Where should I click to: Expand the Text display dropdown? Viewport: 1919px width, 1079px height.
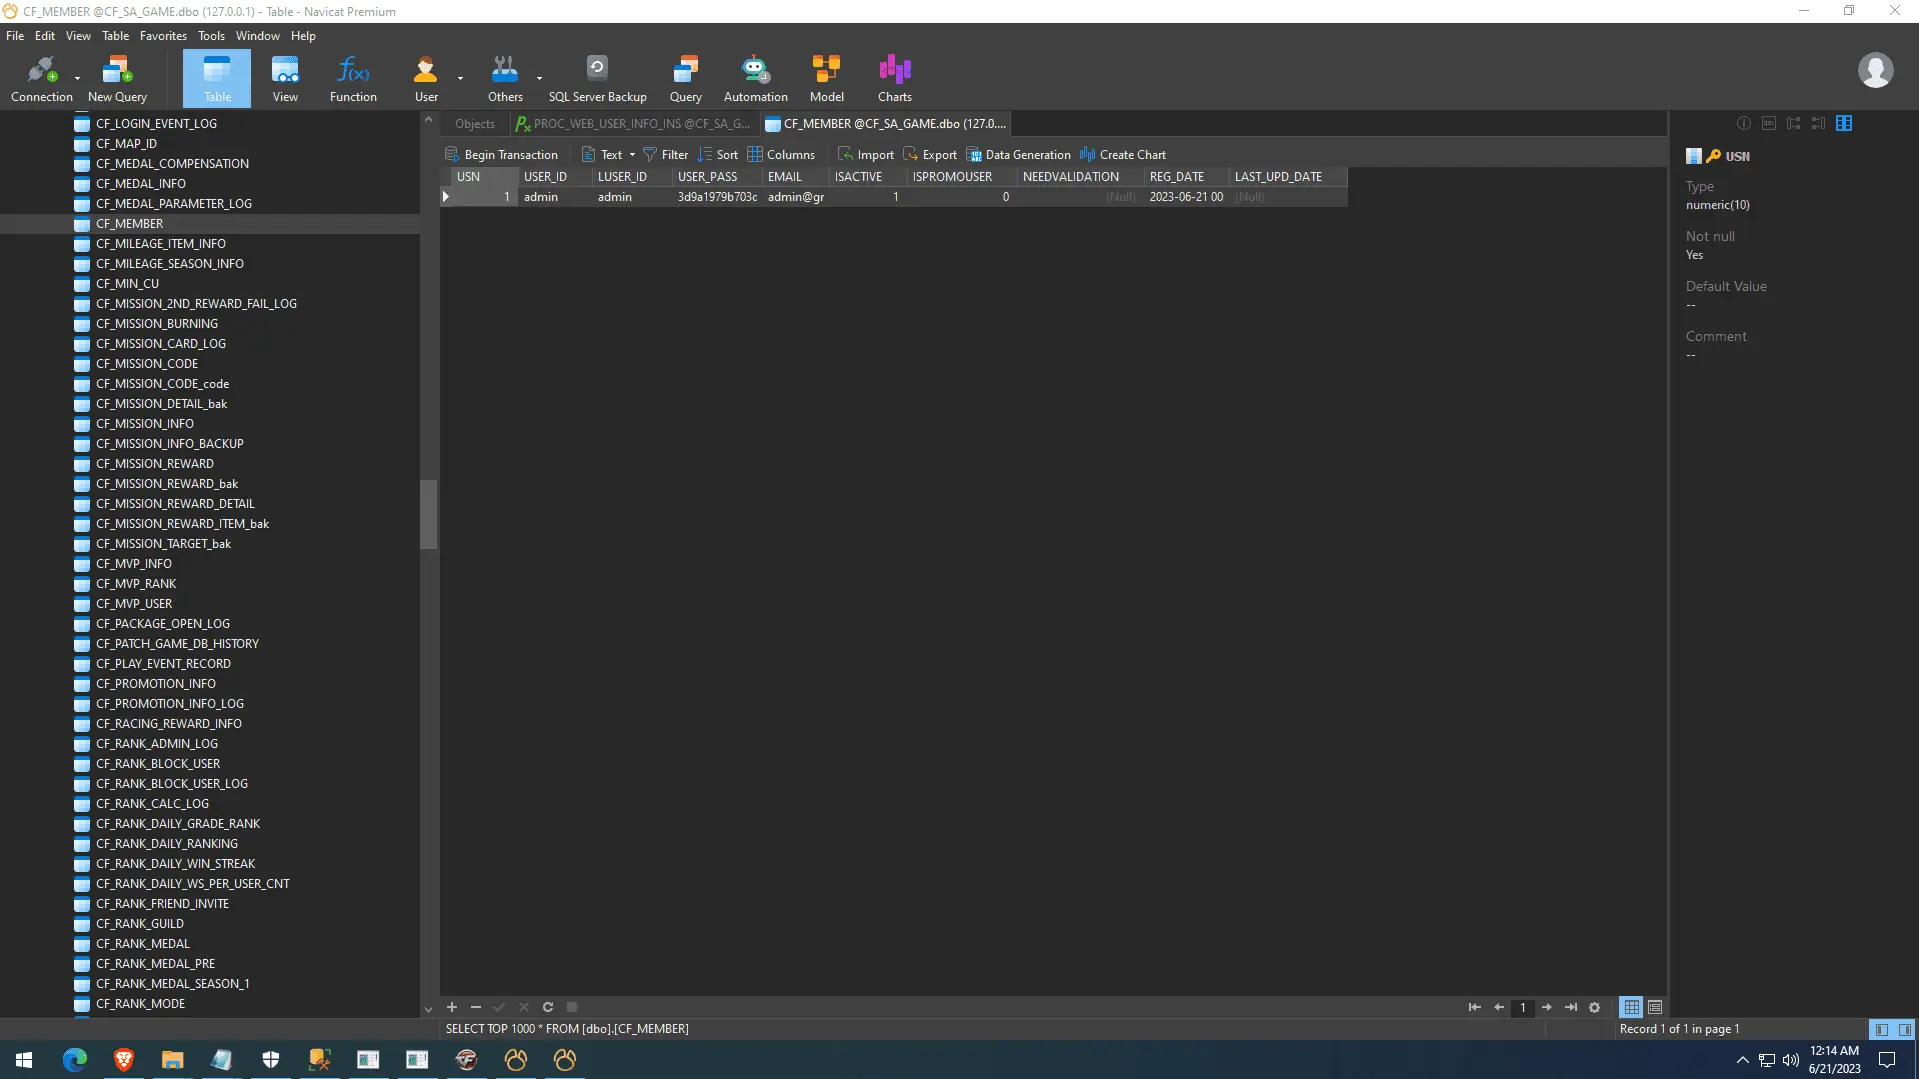pos(632,155)
